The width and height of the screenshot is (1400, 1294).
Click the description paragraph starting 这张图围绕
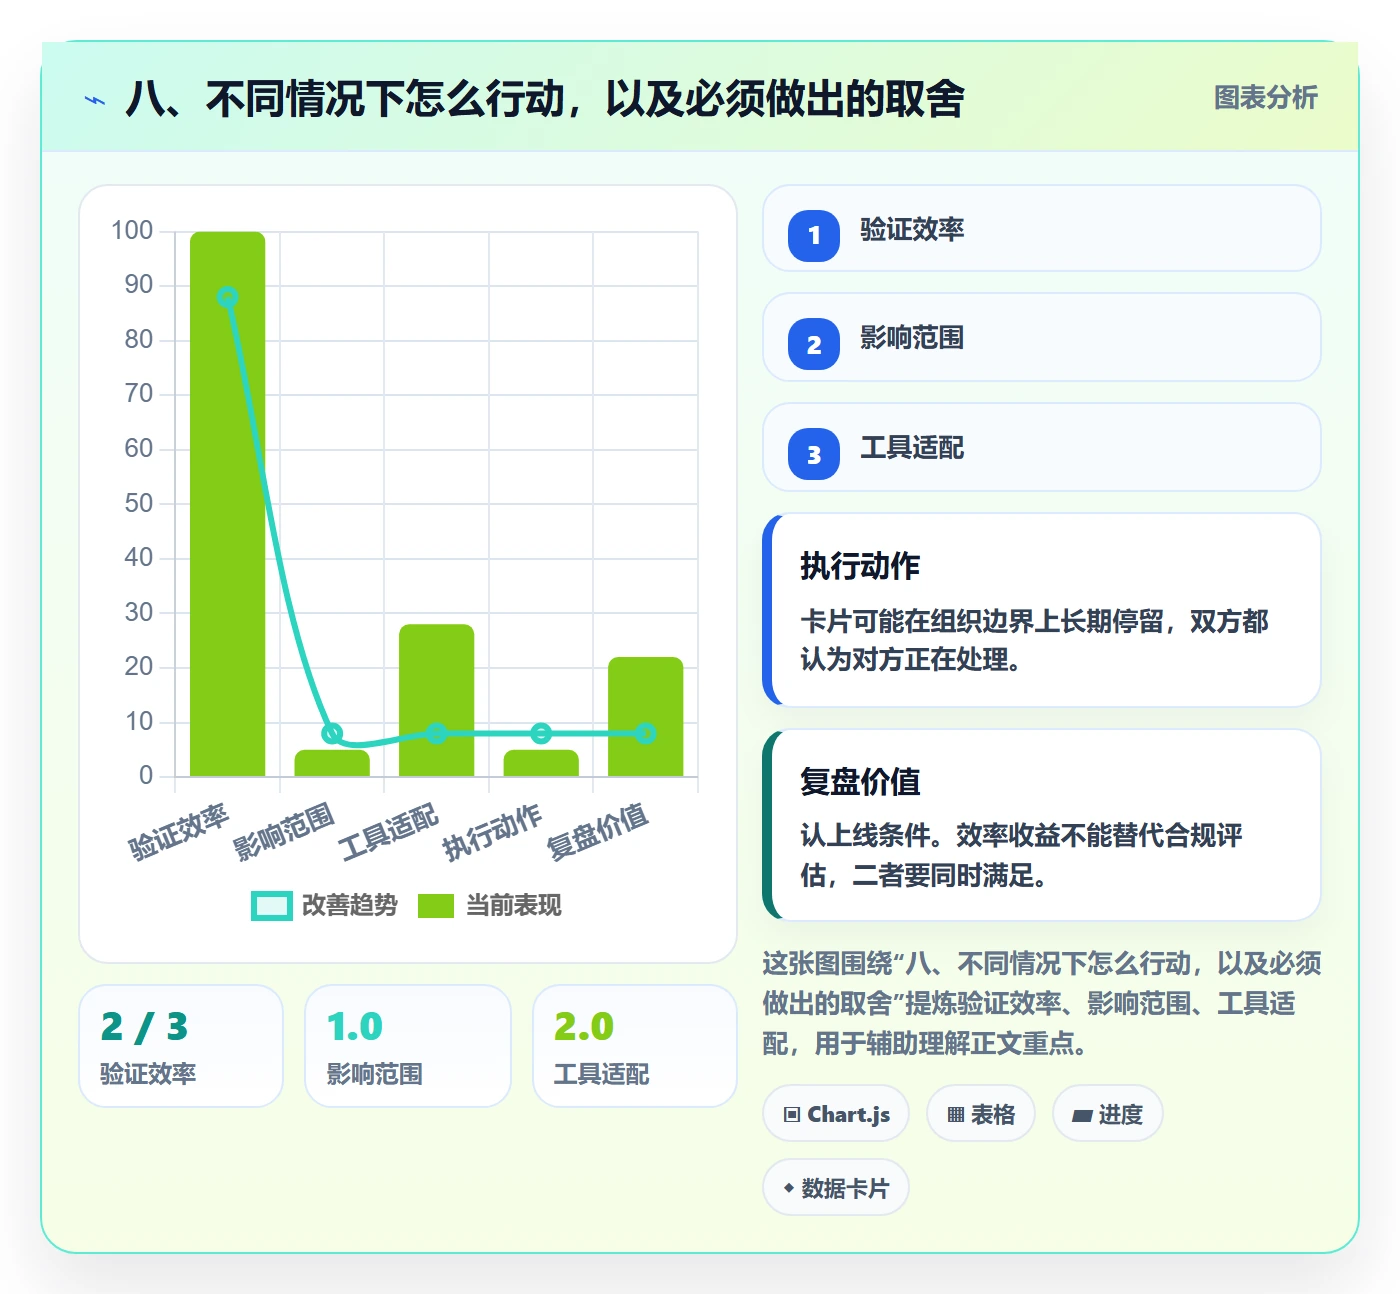pos(1042,1003)
